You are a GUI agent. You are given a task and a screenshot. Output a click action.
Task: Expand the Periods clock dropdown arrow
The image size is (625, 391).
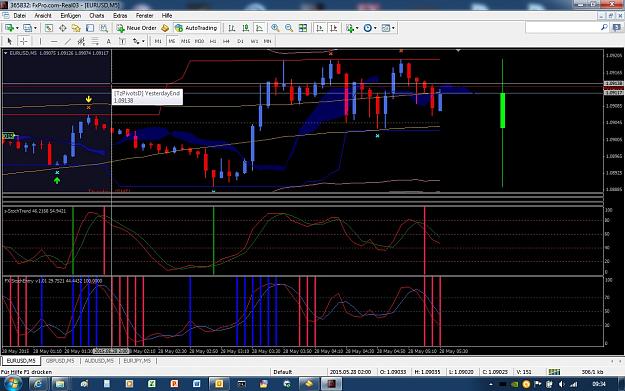tap(375, 28)
